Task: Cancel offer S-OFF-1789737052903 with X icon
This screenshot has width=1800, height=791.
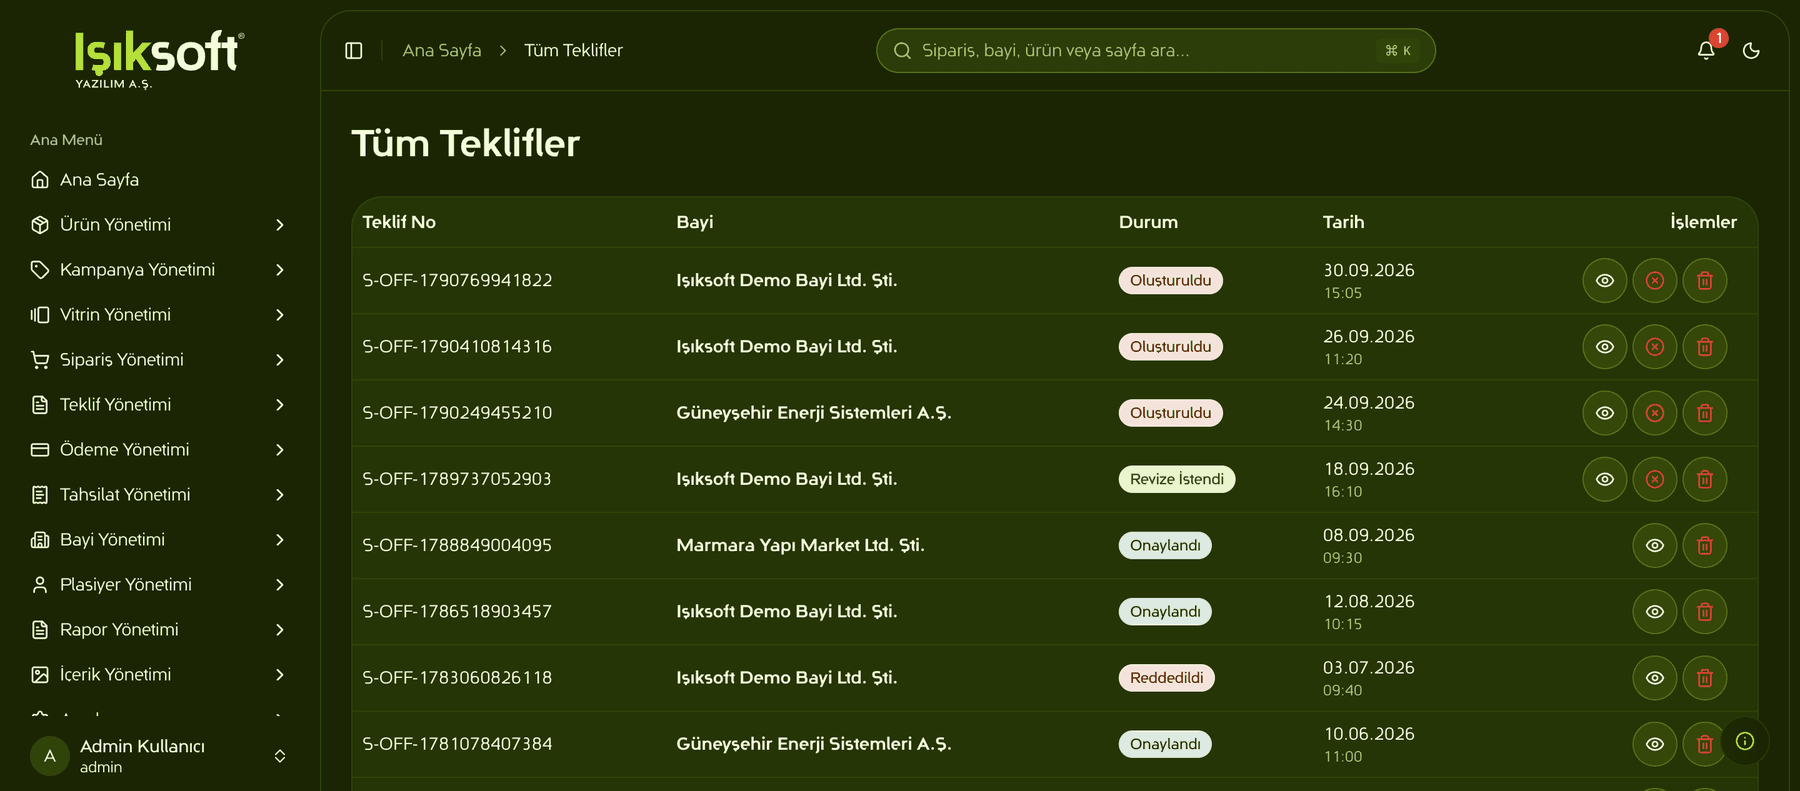Action: (1655, 479)
